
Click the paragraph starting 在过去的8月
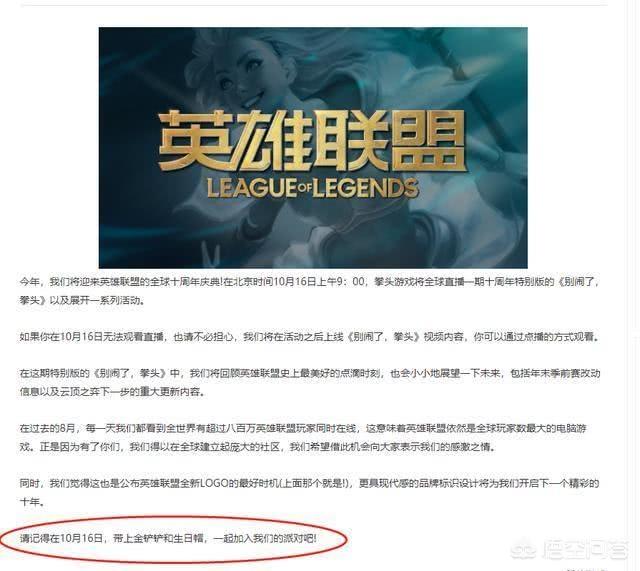303,438
